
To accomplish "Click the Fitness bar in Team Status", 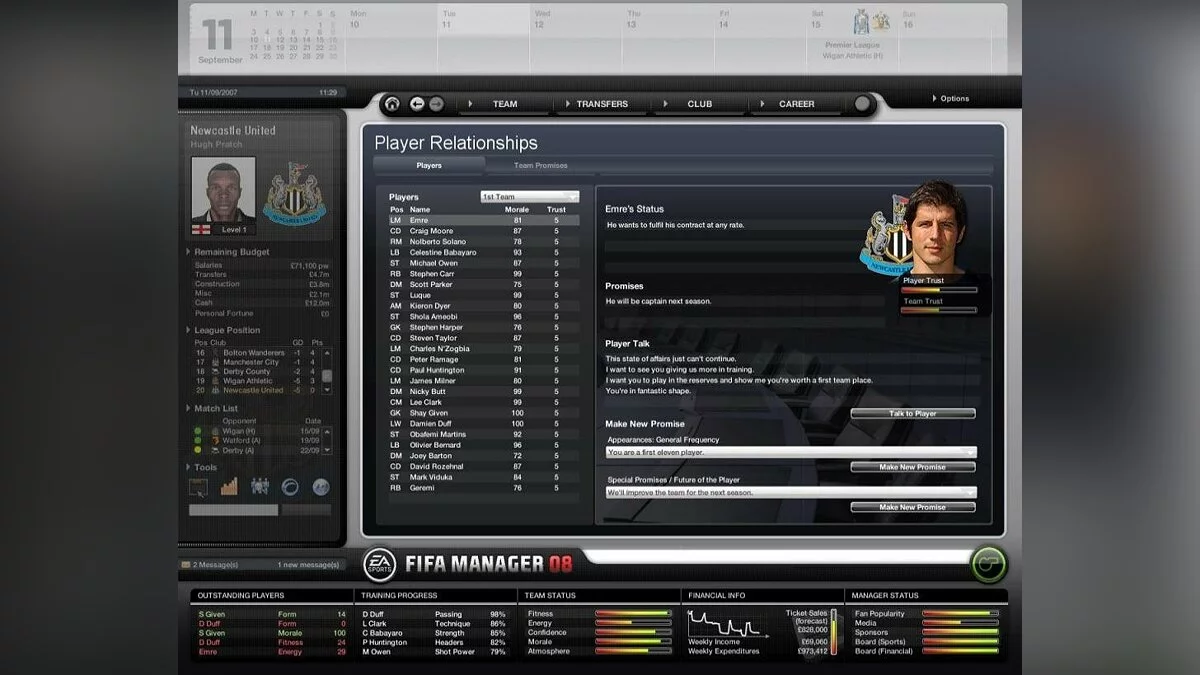I will [x=633, y=613].
